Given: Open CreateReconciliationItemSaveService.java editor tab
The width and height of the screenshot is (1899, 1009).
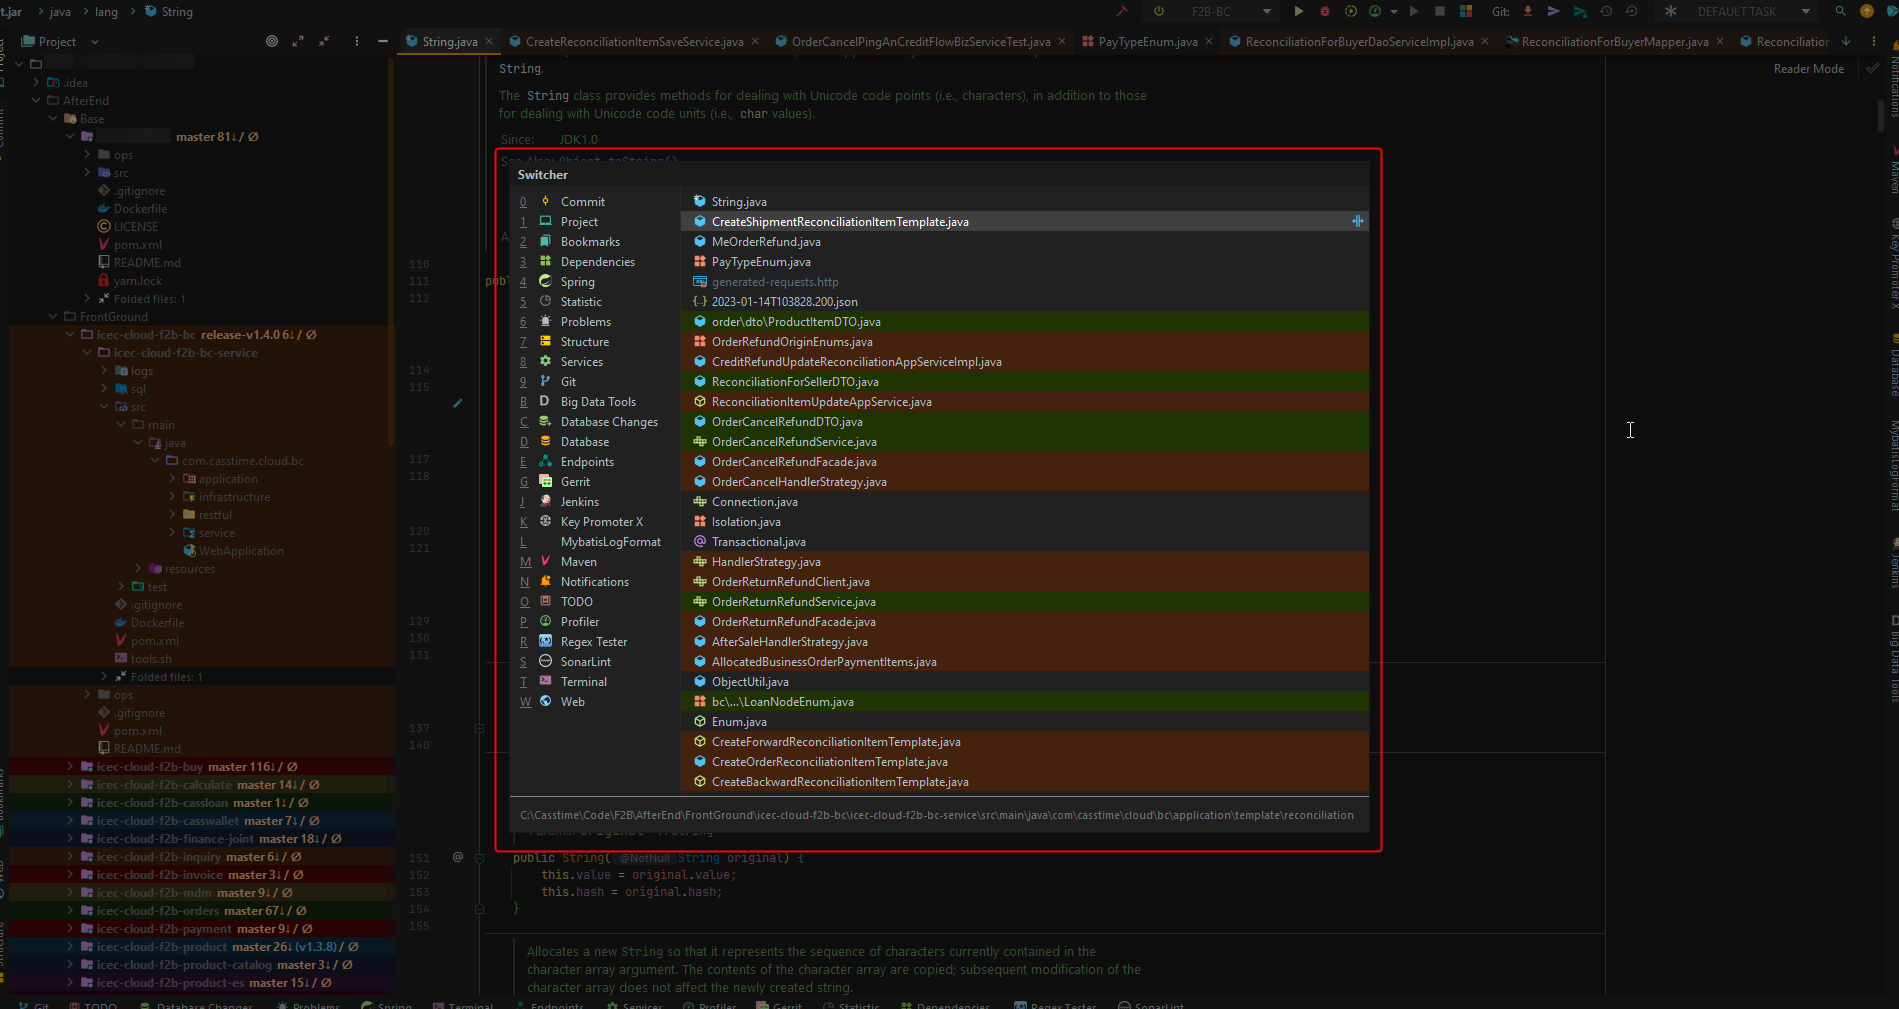Looking at the screenshot, I should pos(634,41).
